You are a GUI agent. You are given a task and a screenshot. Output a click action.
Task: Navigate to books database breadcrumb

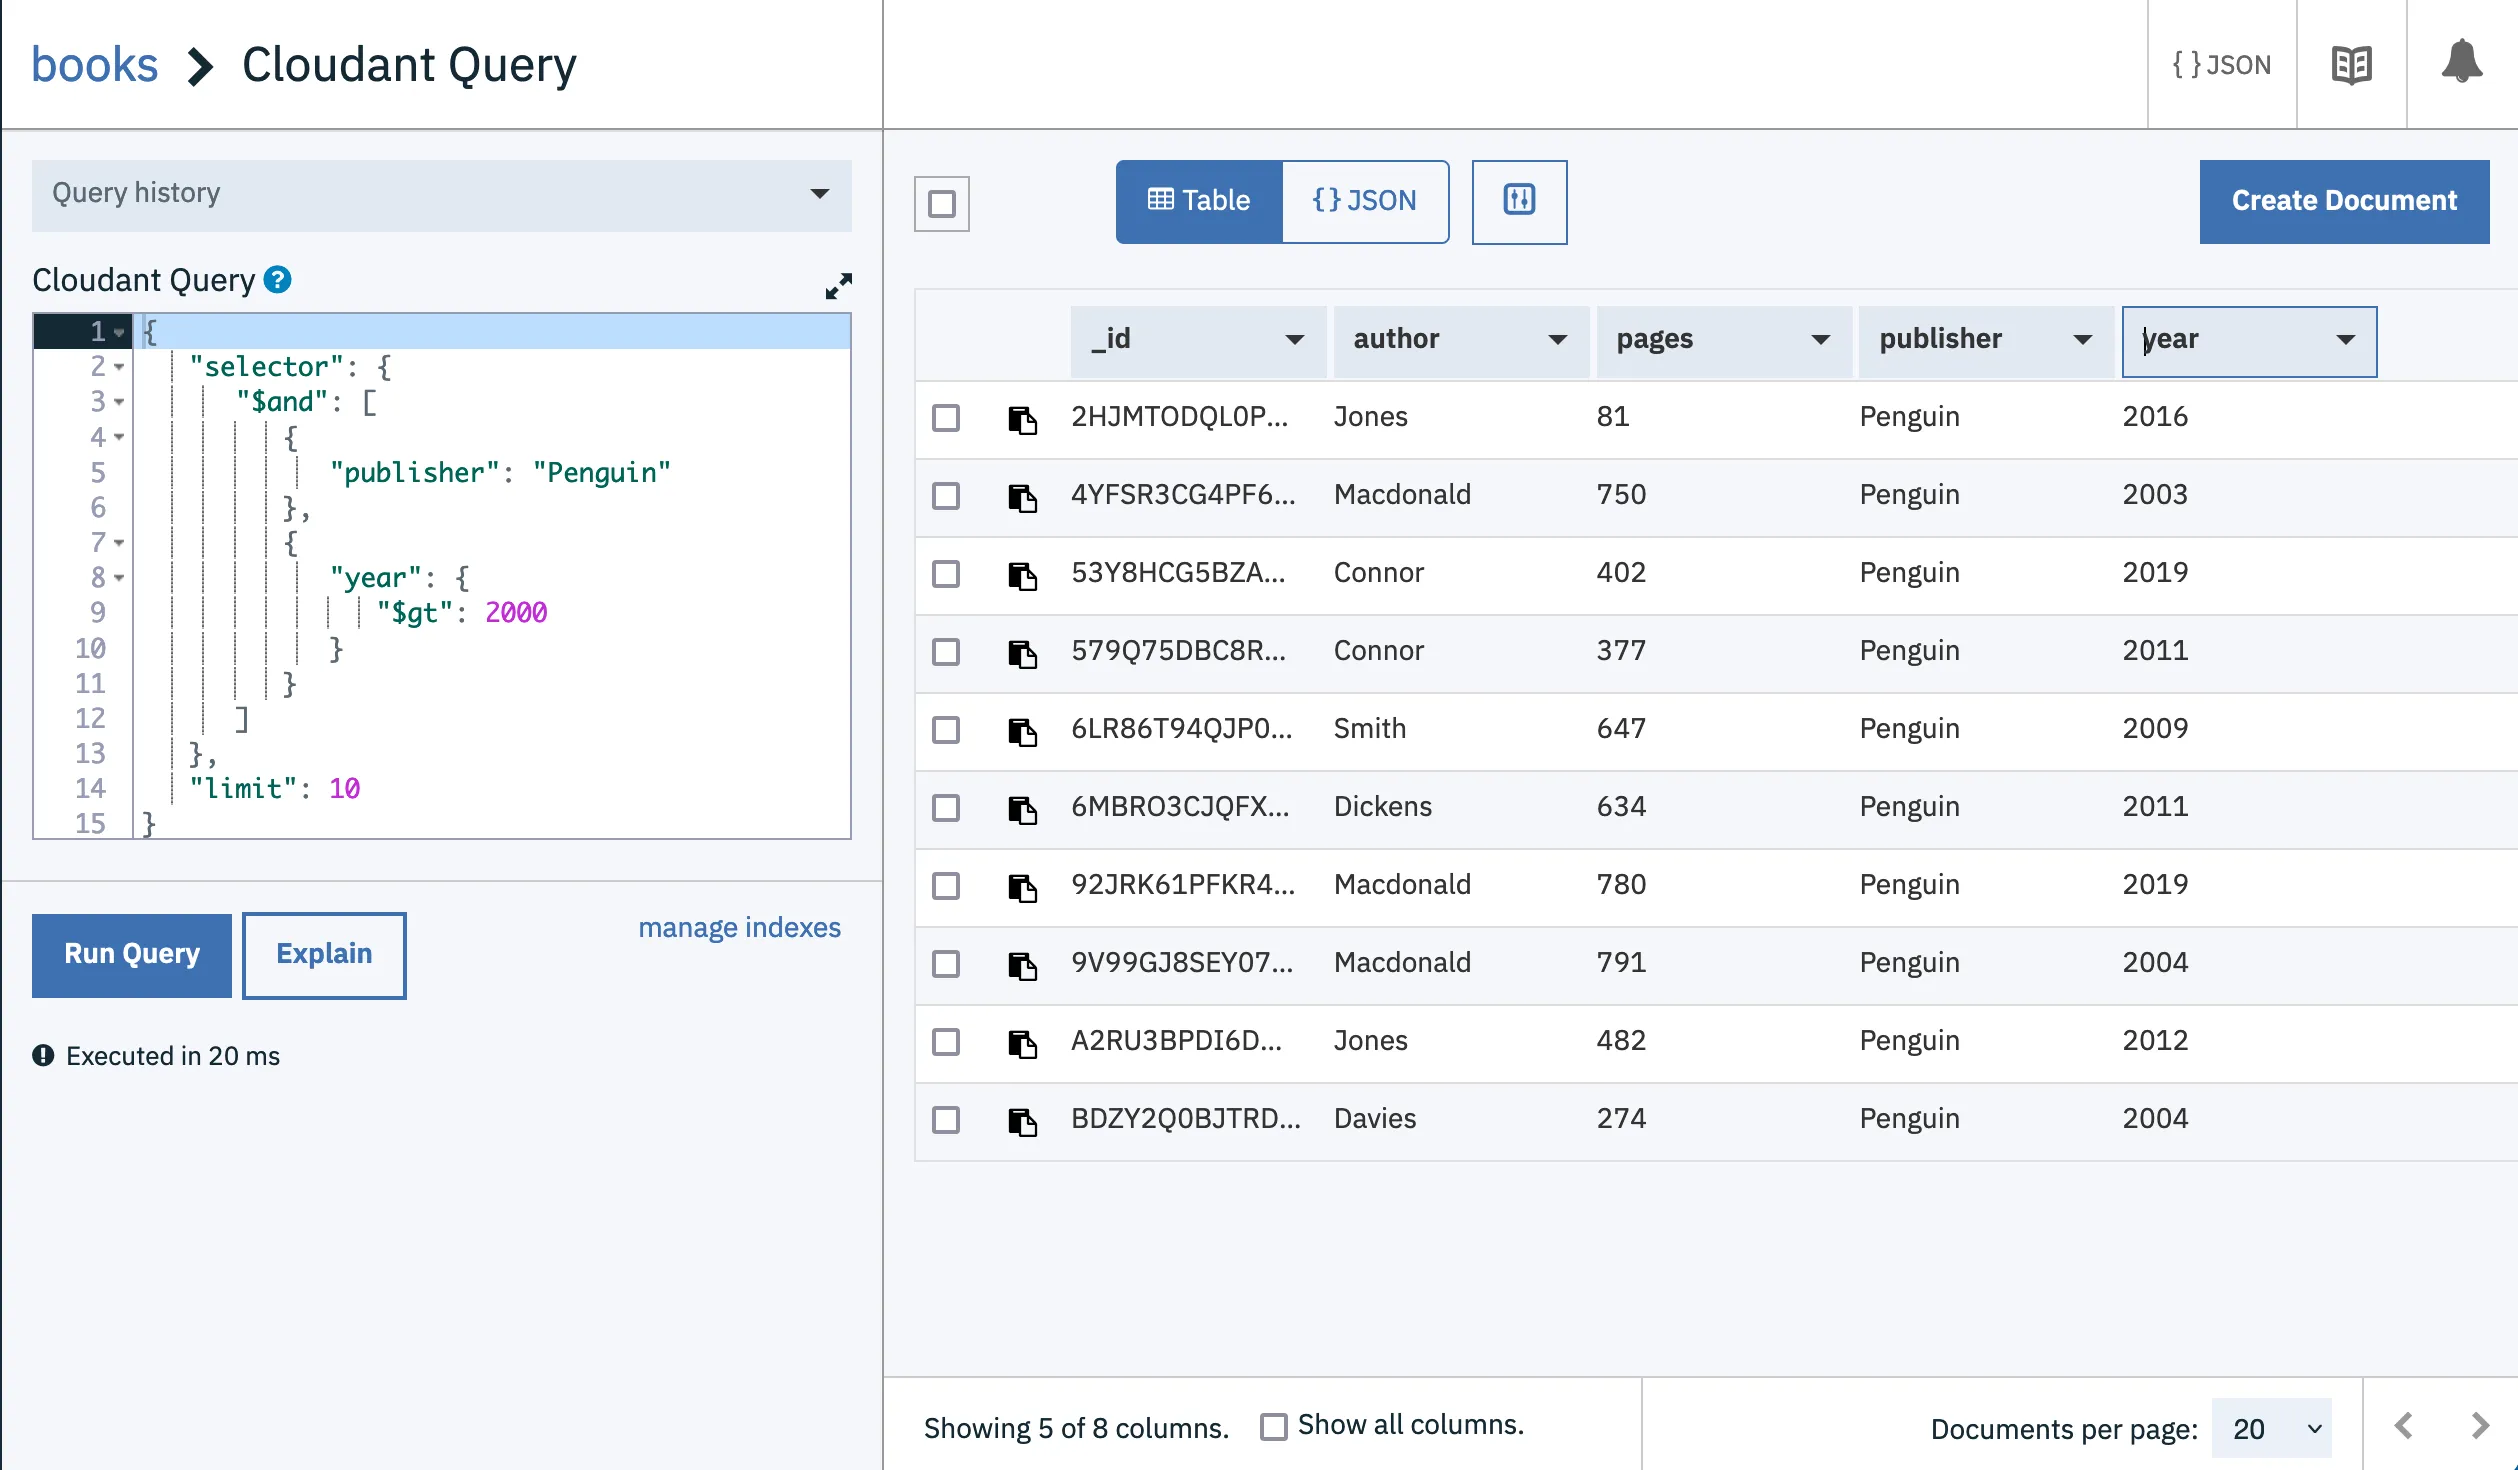[x=95, y=65]
